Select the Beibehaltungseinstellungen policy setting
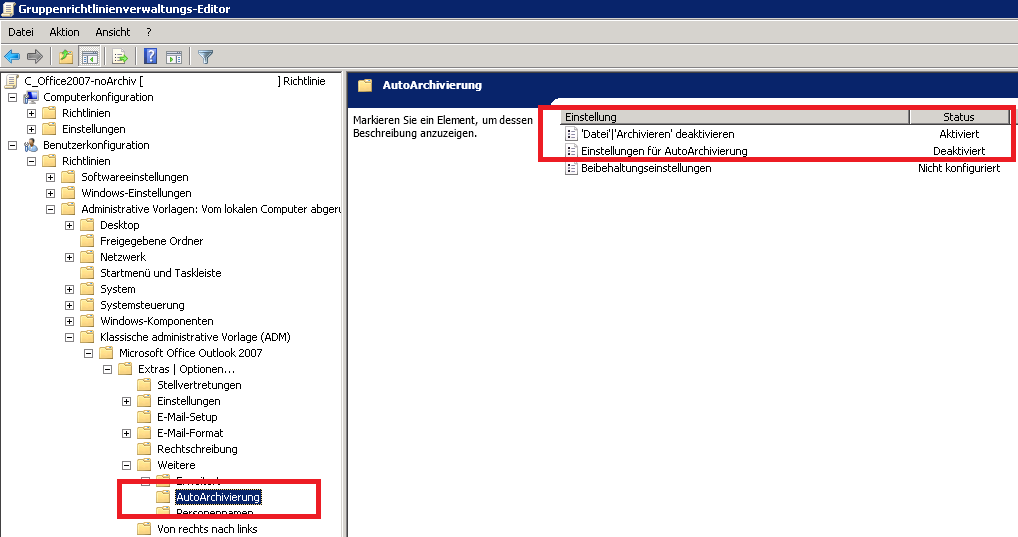The width and height of the screenshot is (1018, 537). pos(646,168)
